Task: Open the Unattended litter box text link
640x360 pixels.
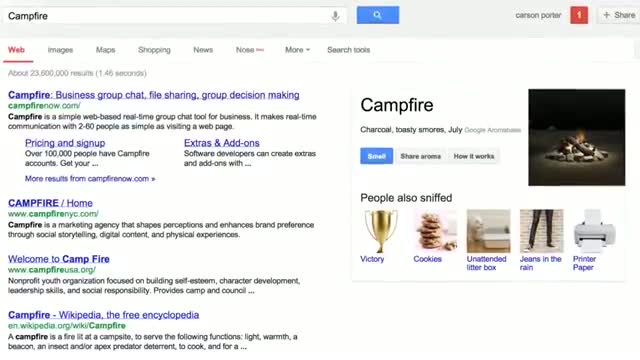Action: pos(486,263)
